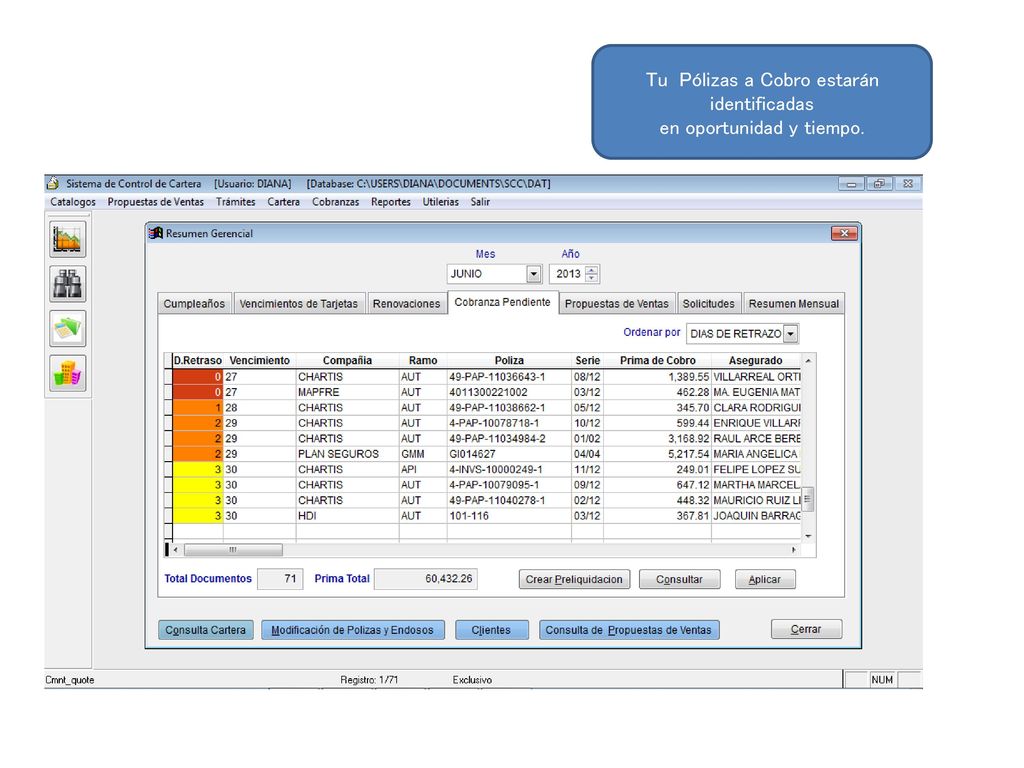Click the Aplicar button
The image size is (1024, 768).
point(765,579)
